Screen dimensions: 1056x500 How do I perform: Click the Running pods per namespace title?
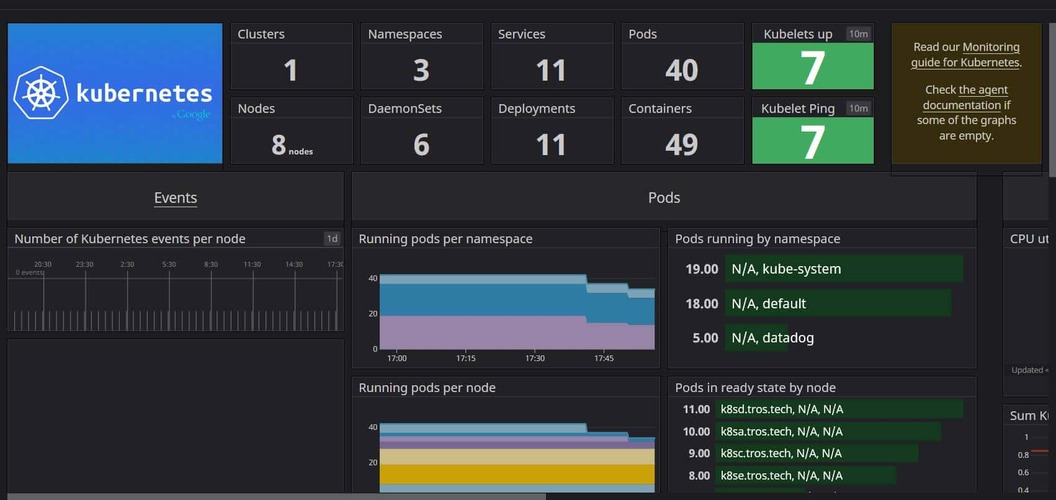pyautogui.click(x=446, y=239)
